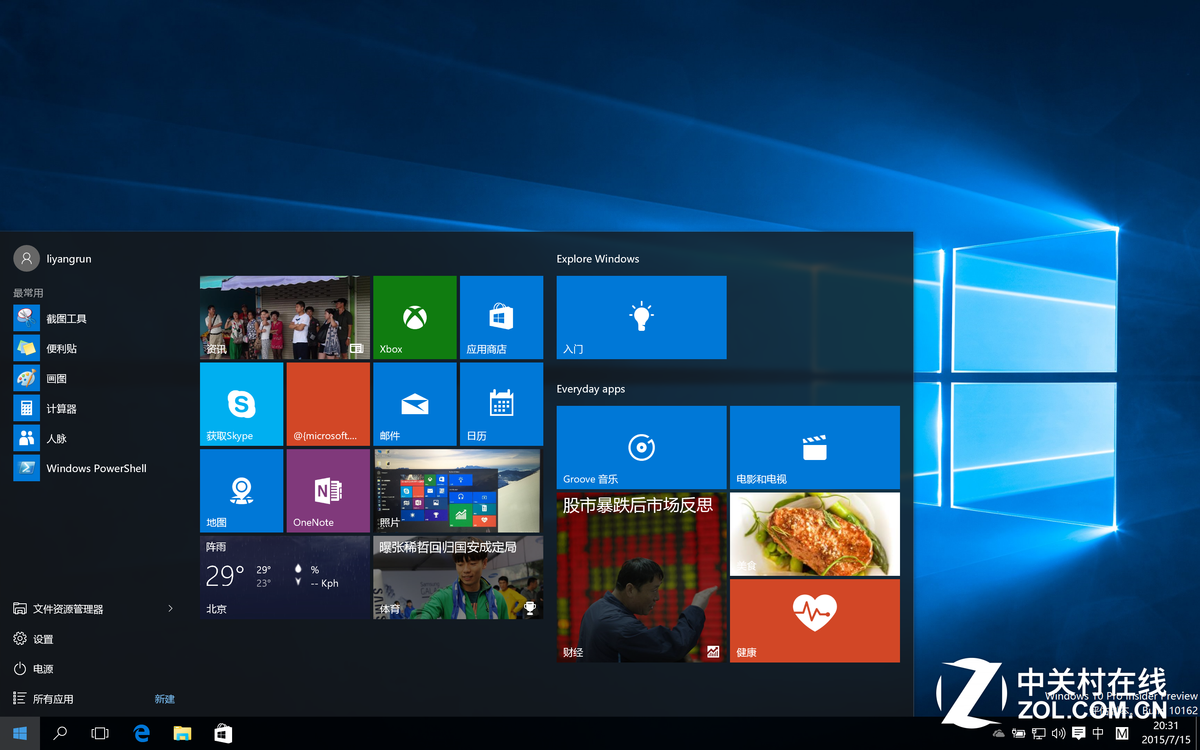Click the network tray icon
This screenshot has width=1200, height=750.
[x=1039, y=734]
